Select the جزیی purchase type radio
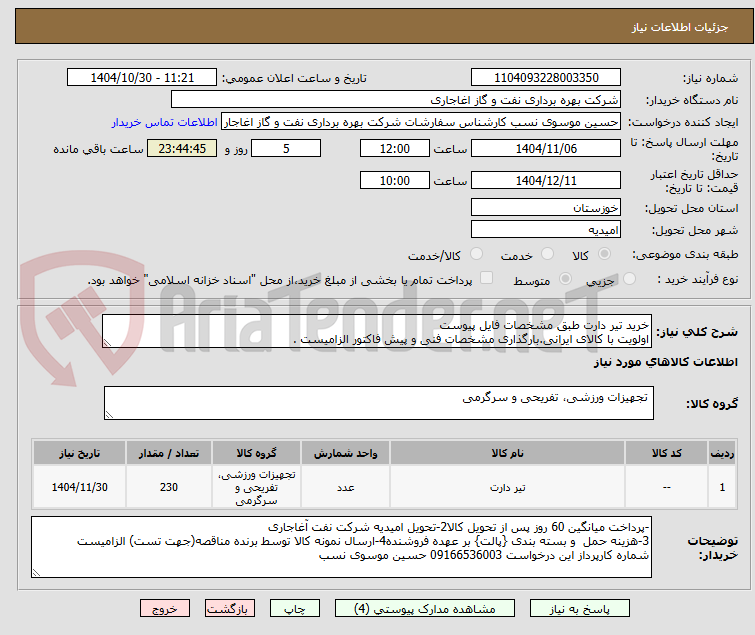This screenshot has width=755, height=635. coord(629,279)
